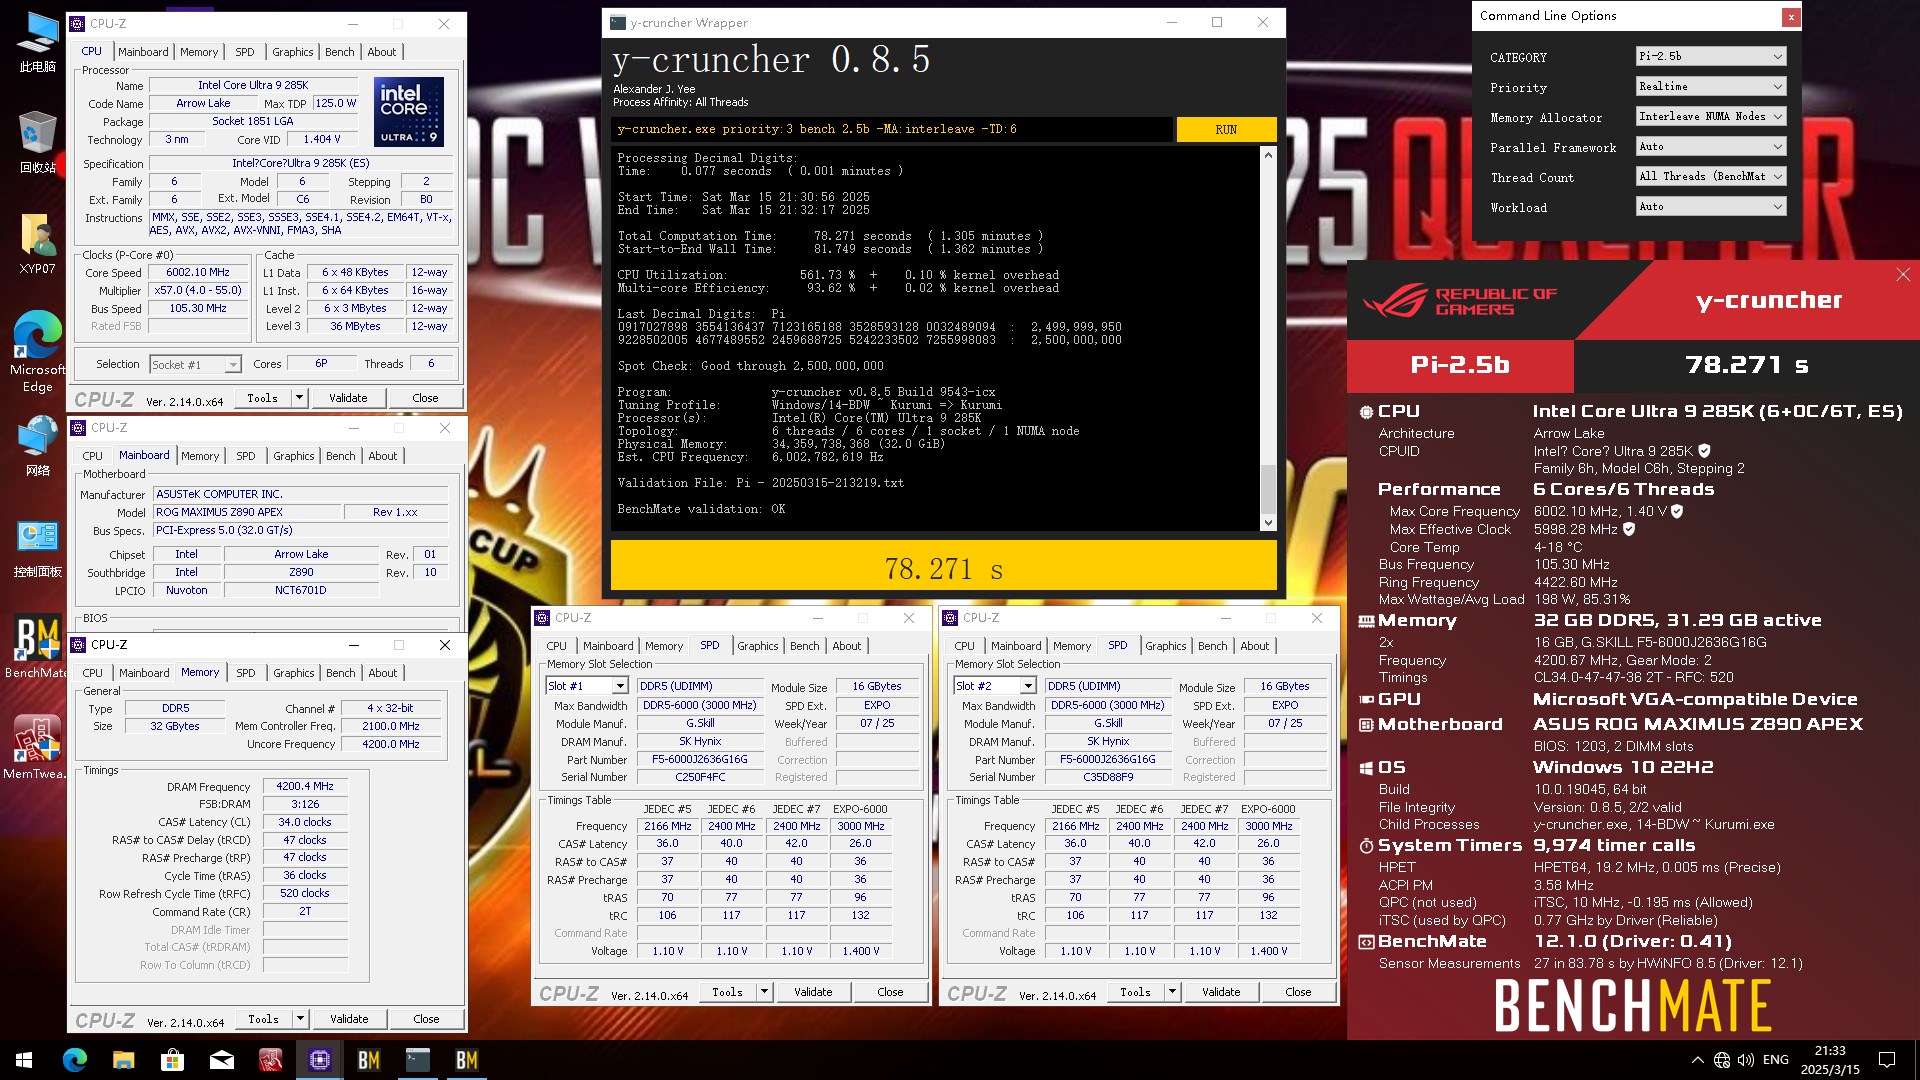The width and height of the screenshot is (1920, 1080).
Task: Open the Memory Allocator dropdown
Action: coord(1710,116)
